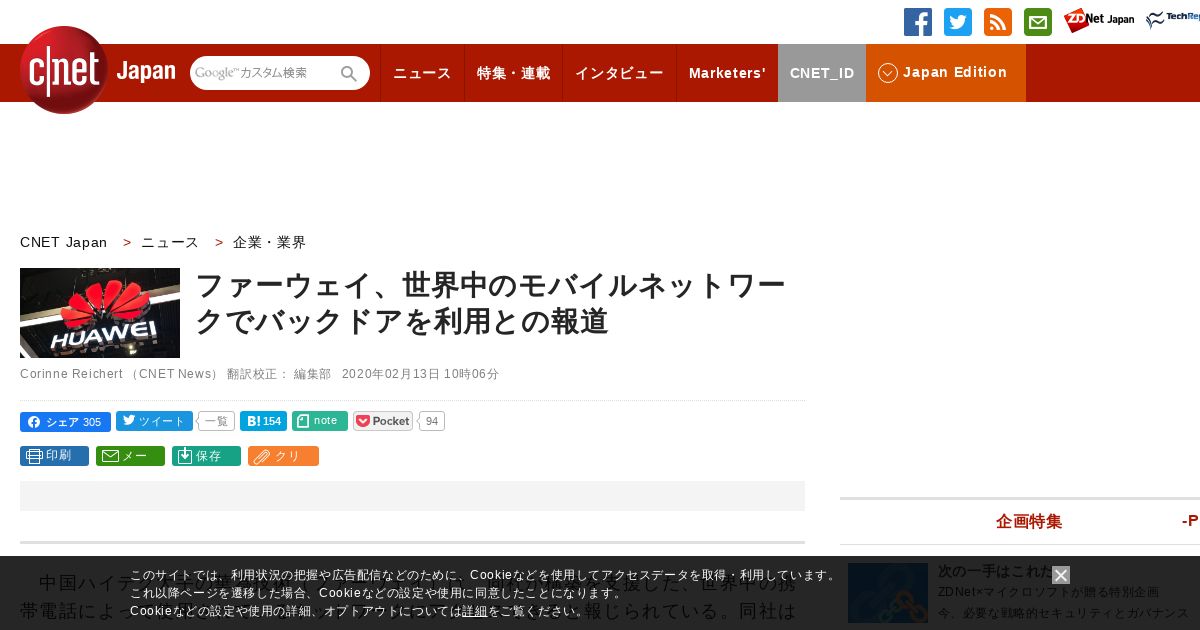The width and height of the screenshot is (1200, 630).
Task: Follow the ニュース breadcrumb link
Action: coord(170,242)
